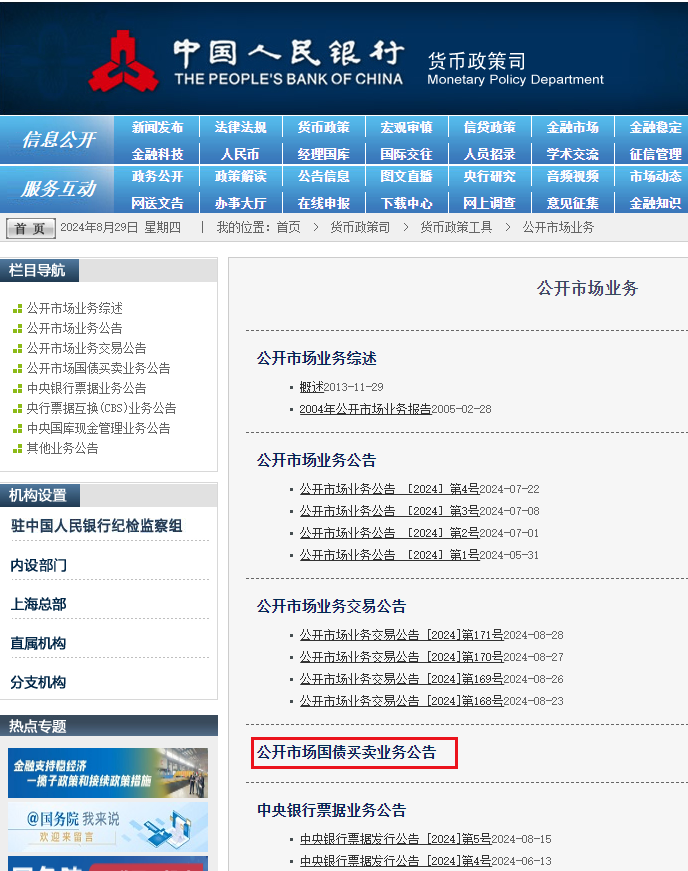Open 公开市场业务交易公告 [2024]第168号
This screenshot has height=871, width=688.
(401, 700)
